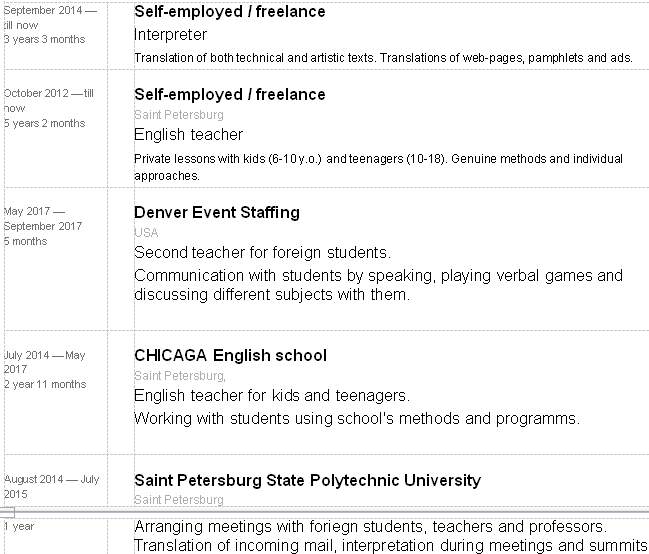Click the "September 2014 — till now" date
649x554 pixels.
click(50, 18)
